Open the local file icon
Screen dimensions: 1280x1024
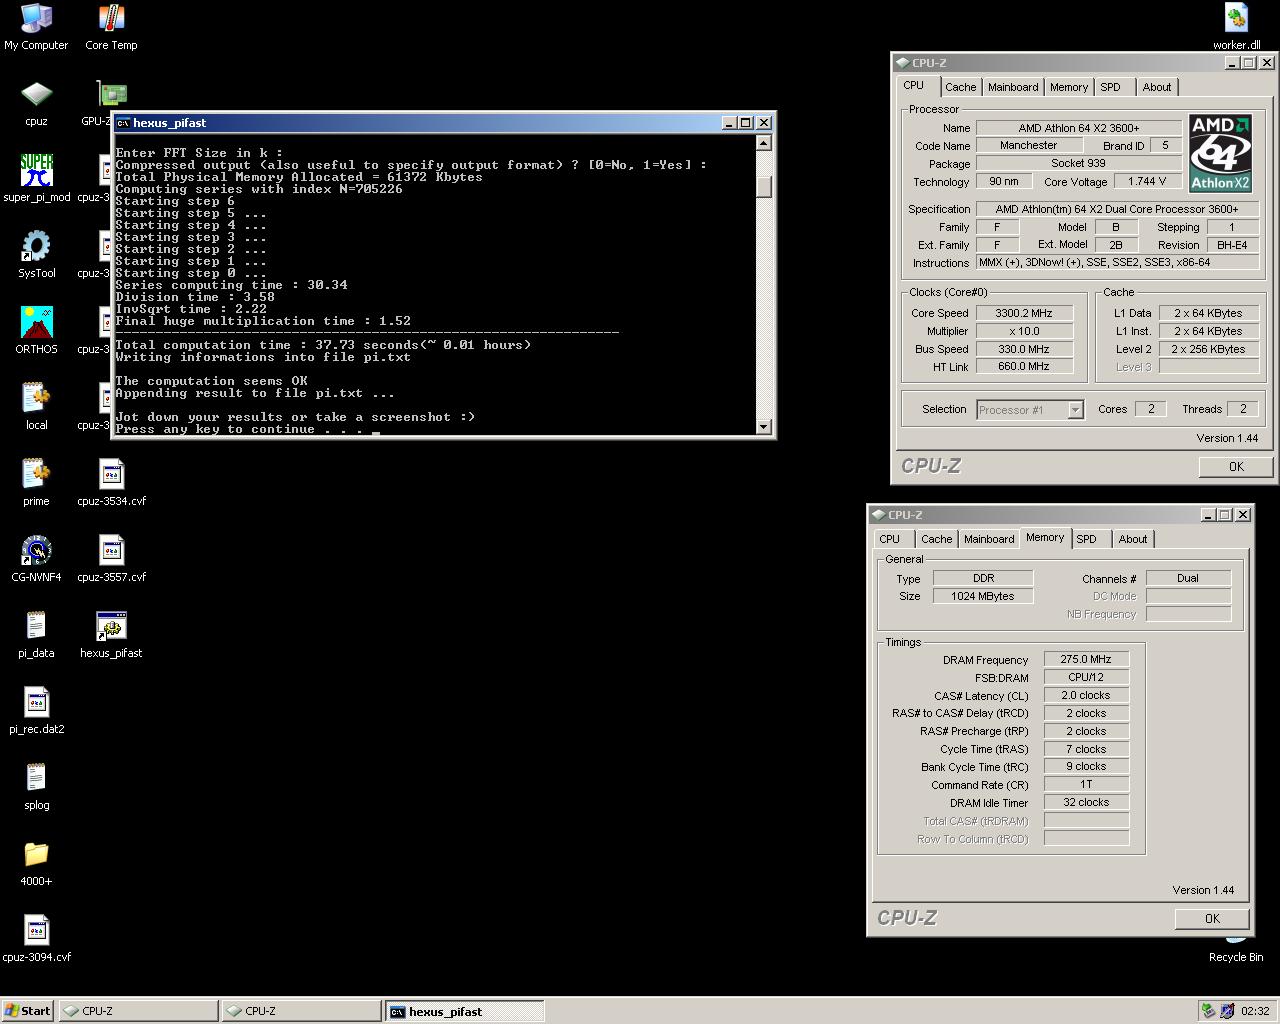36,406
